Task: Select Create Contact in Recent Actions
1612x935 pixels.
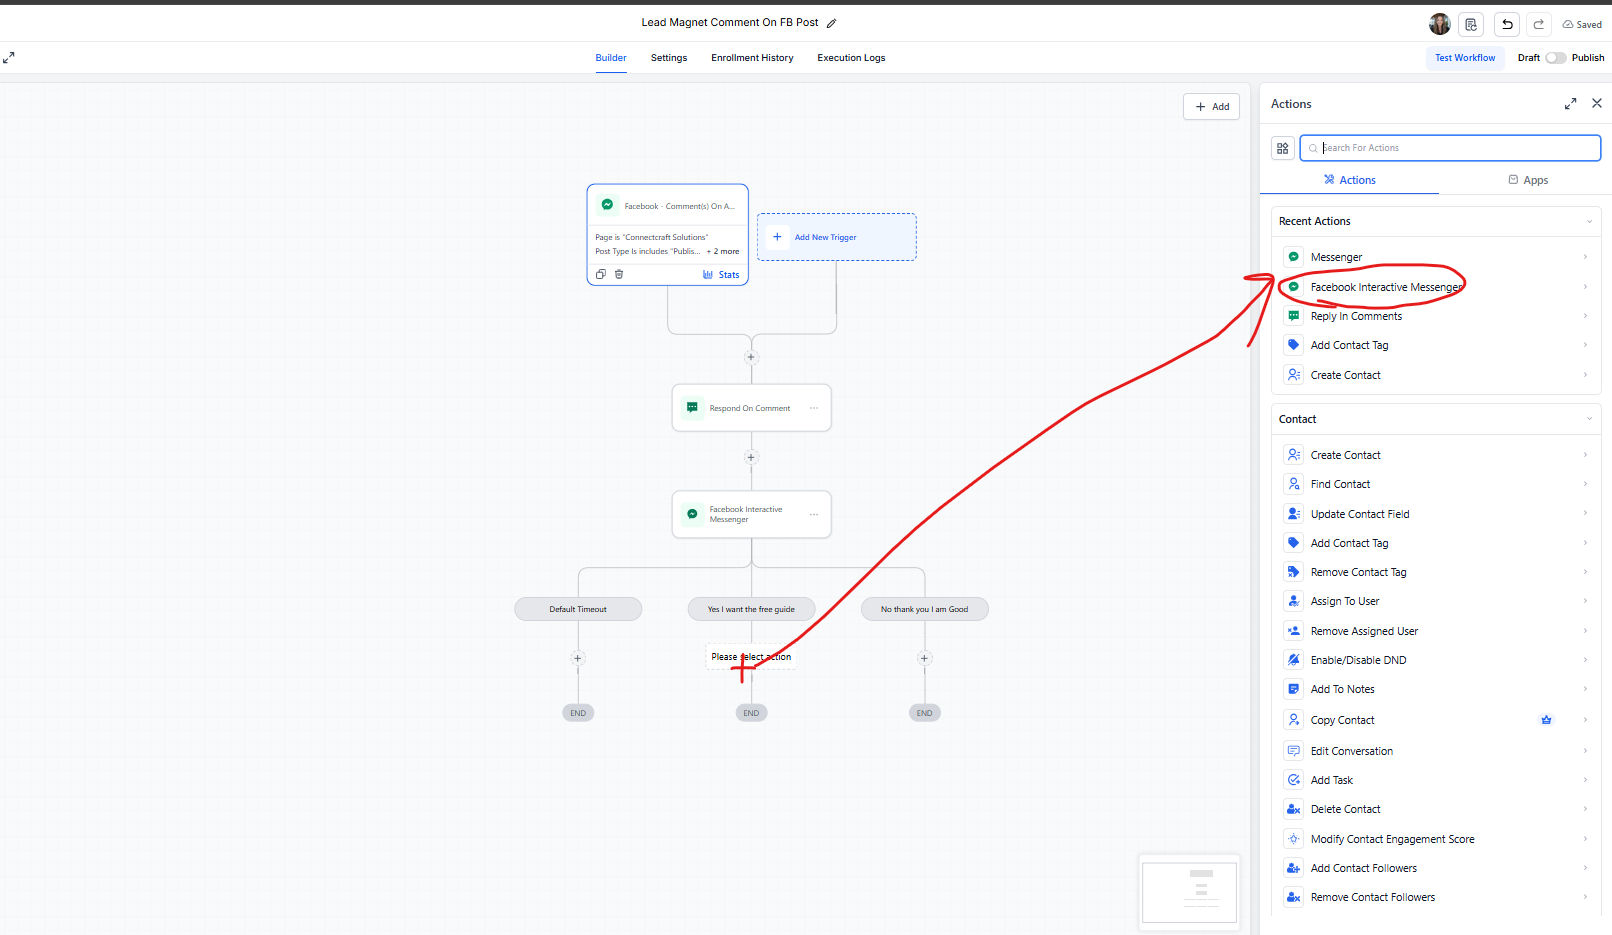Action: coord(1436,375)
